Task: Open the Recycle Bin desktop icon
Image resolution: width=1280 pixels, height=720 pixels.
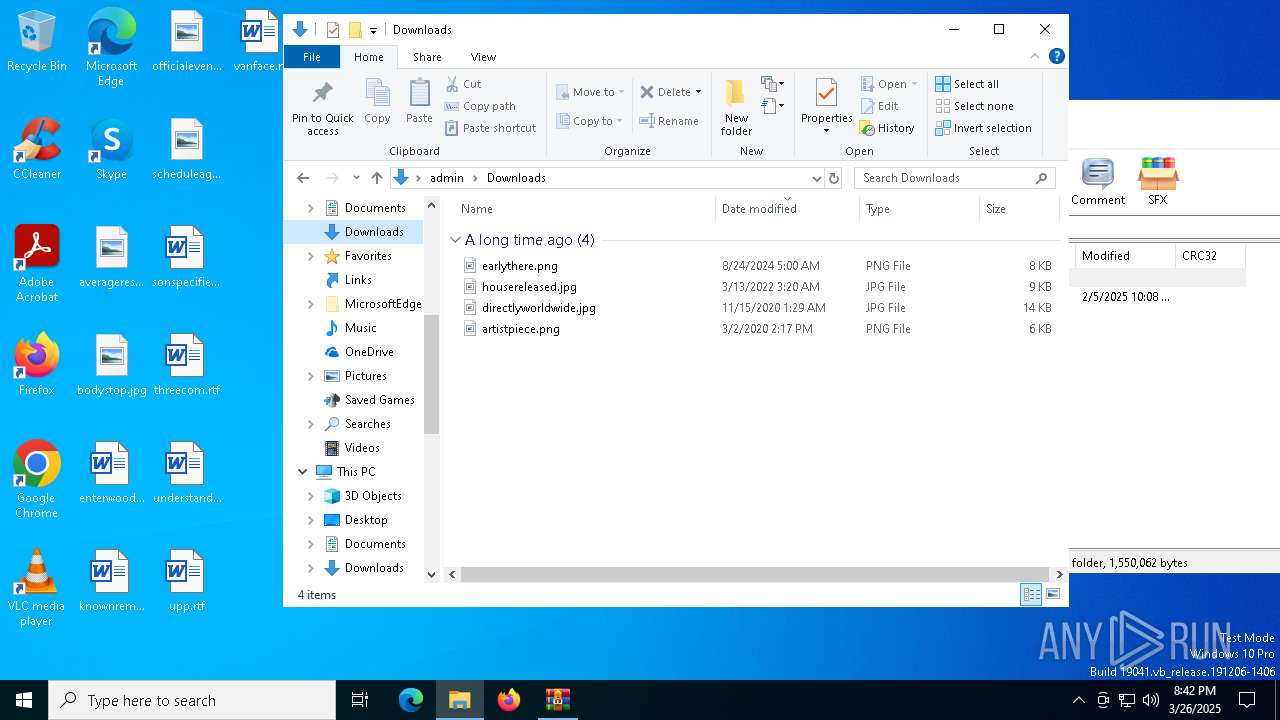Action: pos(37,42)
